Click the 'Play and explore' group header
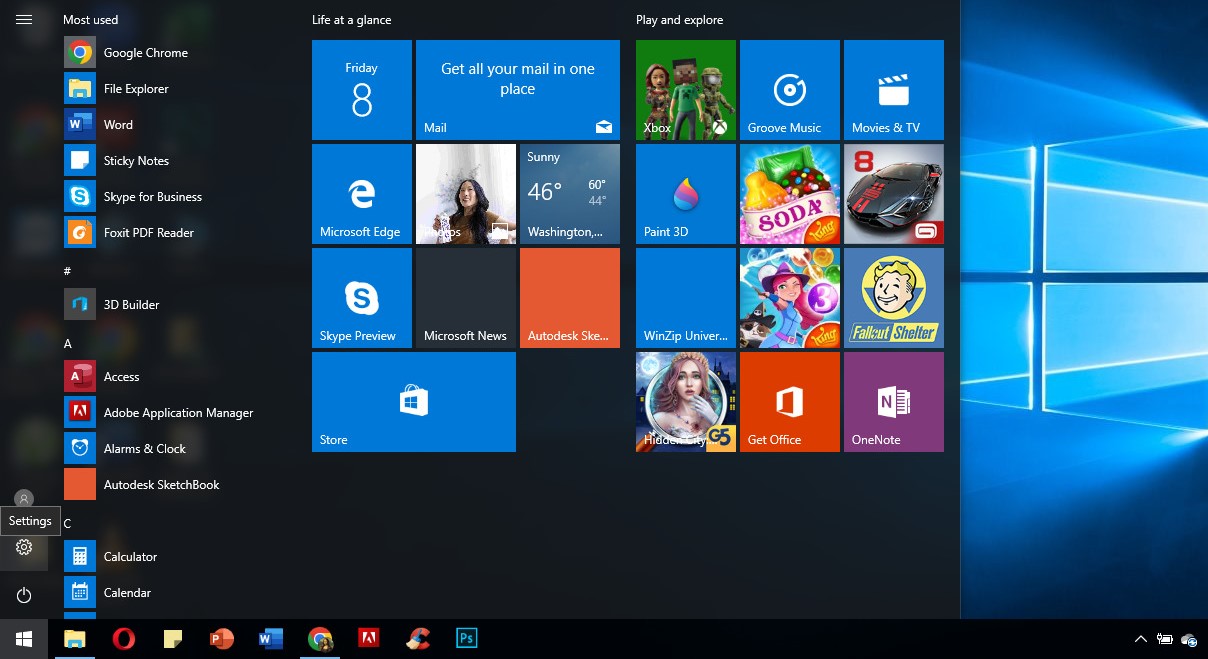Screen dimensions: 1208x659 [x=680, y=20]
